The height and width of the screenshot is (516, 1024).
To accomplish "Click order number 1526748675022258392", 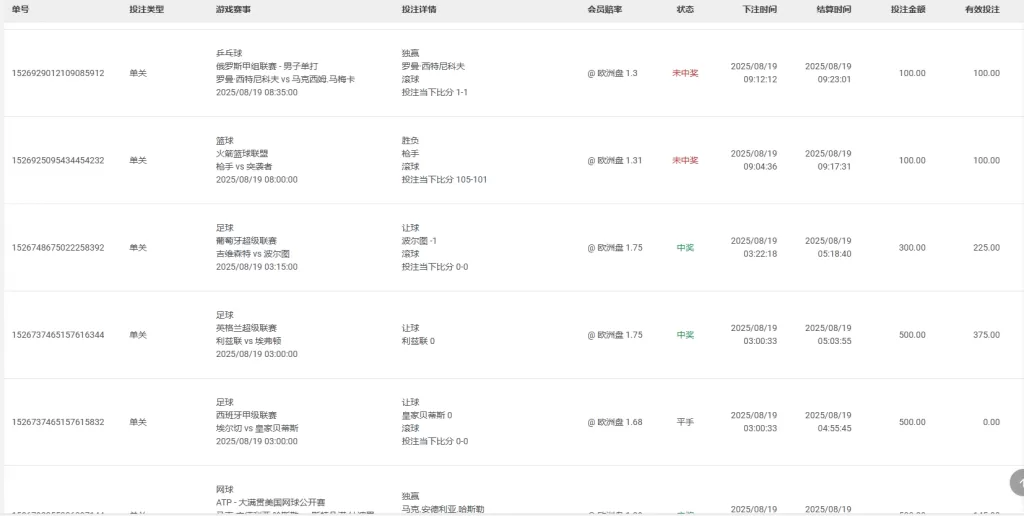I will pyautogui.click(x=58, y=248).
